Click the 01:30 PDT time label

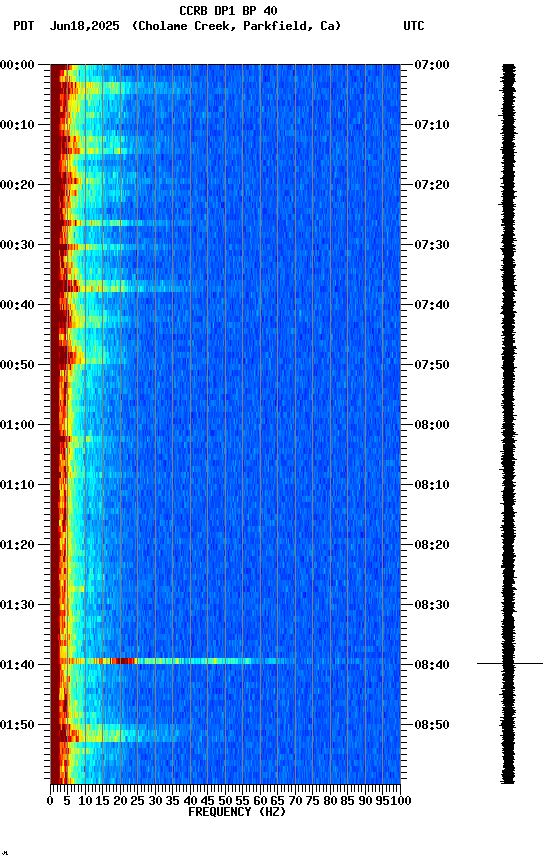[x=17, y=605]
